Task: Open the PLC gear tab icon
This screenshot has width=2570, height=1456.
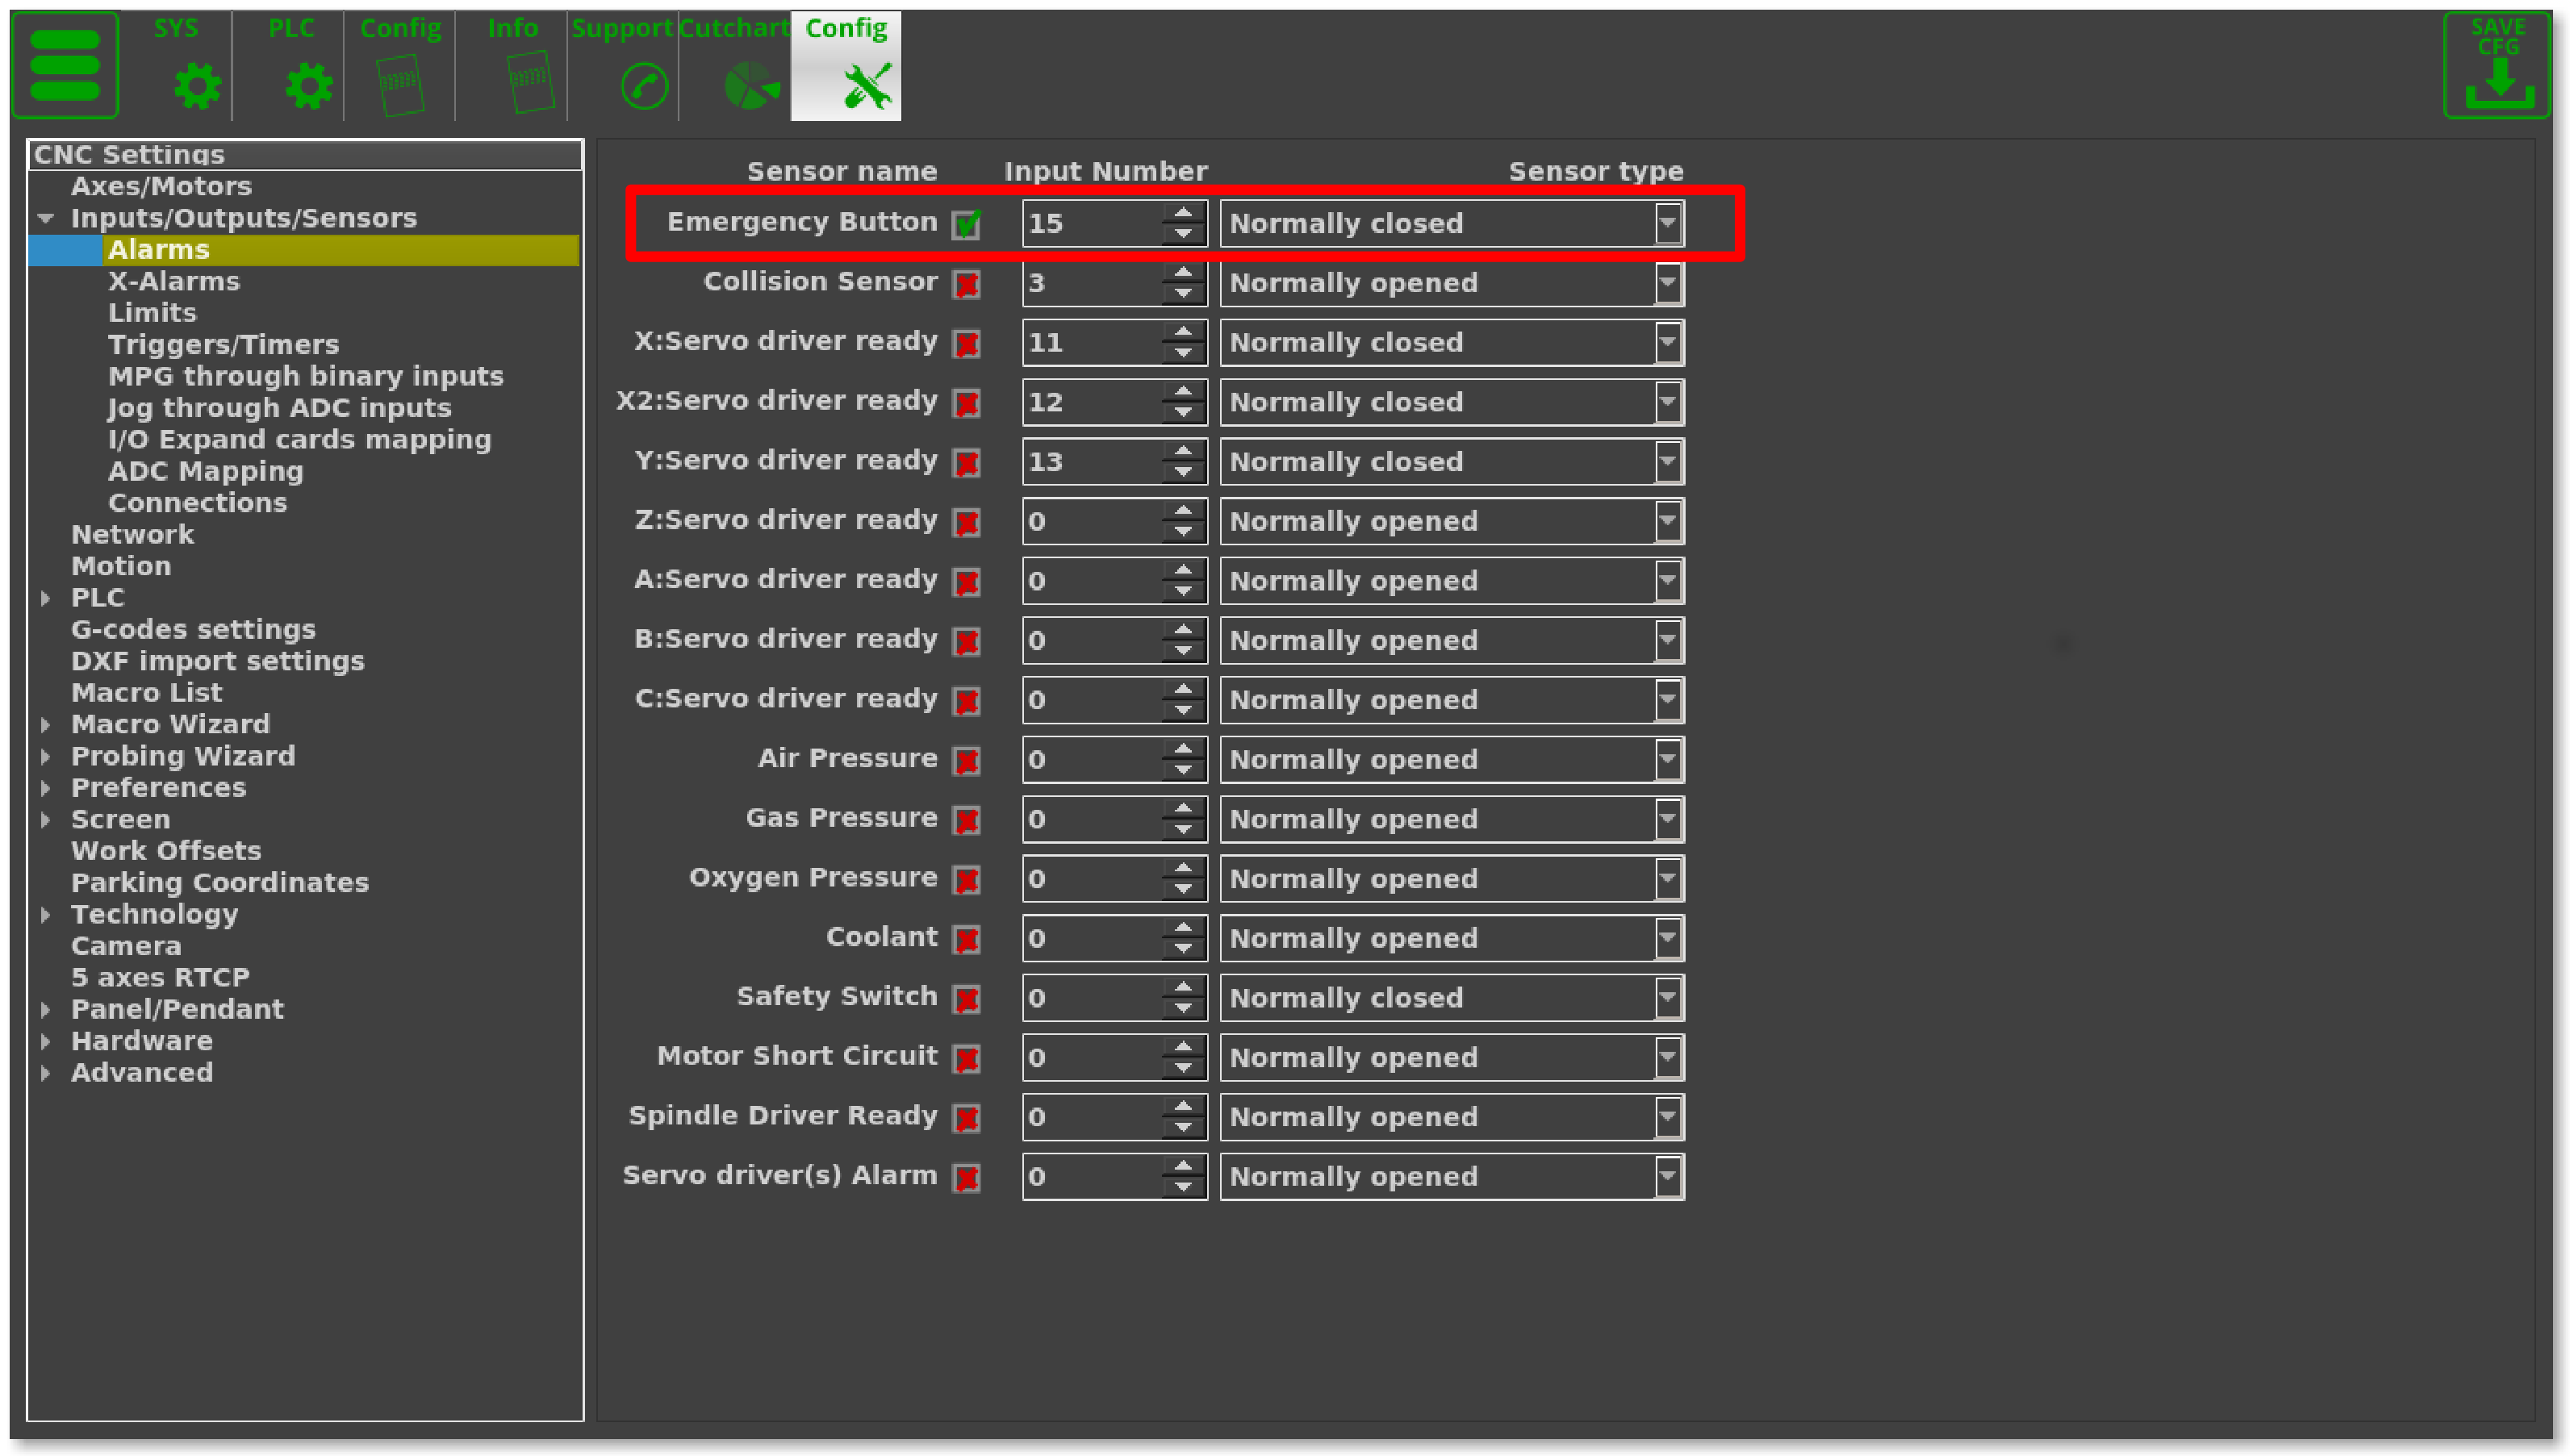Action: pyautogui.click(x=308, y=85)
